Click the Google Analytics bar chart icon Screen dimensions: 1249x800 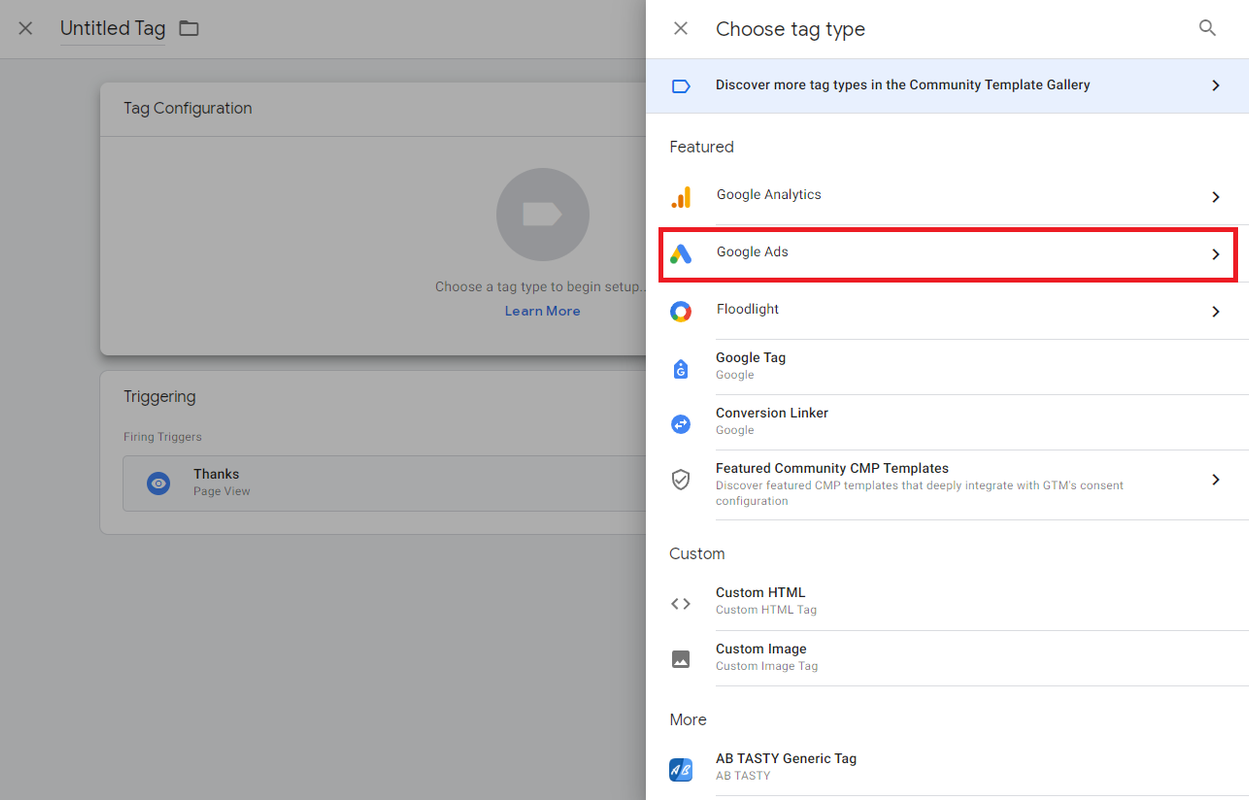click(x=681, y=197)
